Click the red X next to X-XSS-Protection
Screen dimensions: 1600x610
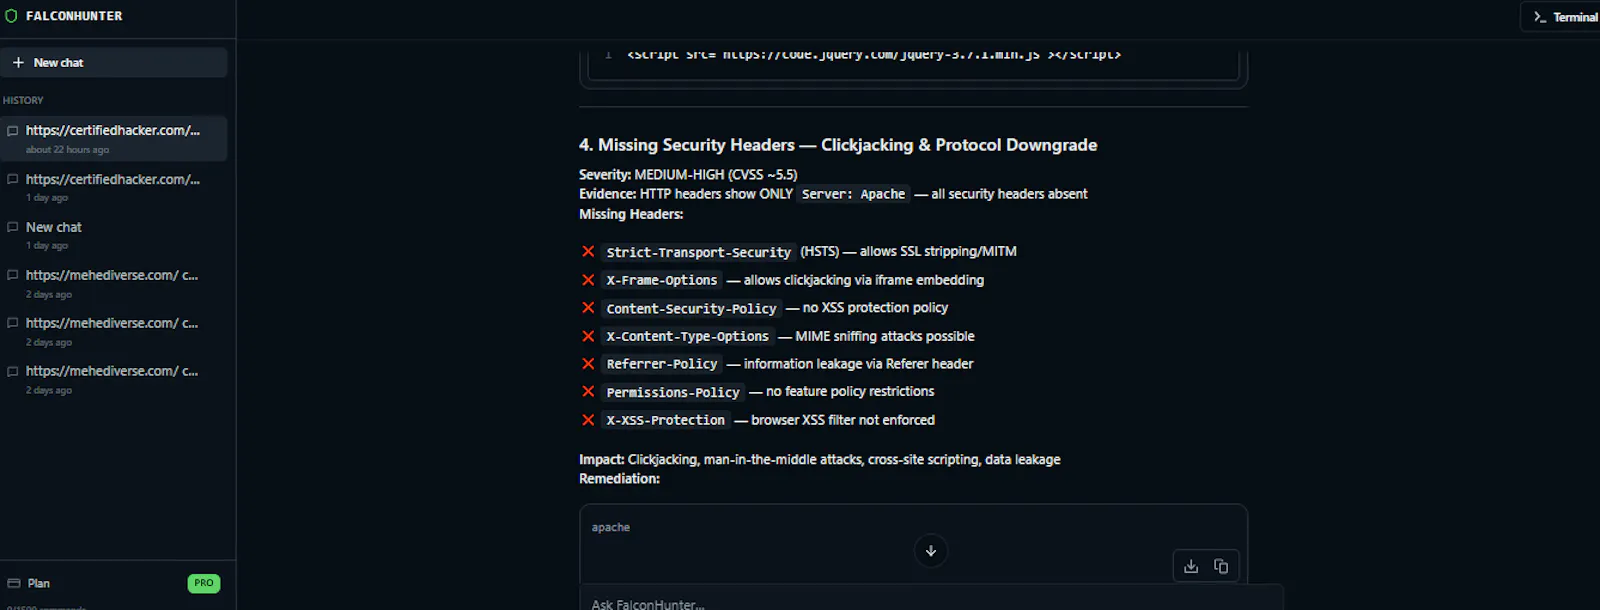(x=588, y=420)
